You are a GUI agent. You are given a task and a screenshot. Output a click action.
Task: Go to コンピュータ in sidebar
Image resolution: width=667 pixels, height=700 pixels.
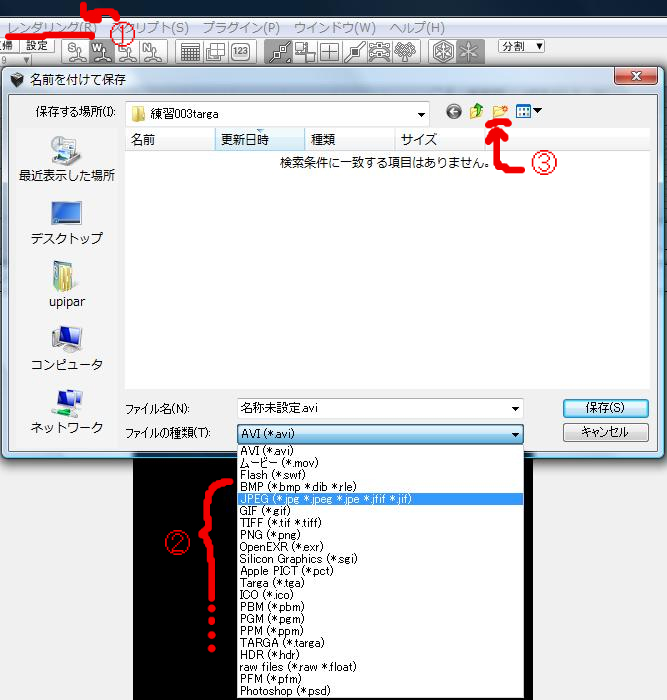coord(67,348)
